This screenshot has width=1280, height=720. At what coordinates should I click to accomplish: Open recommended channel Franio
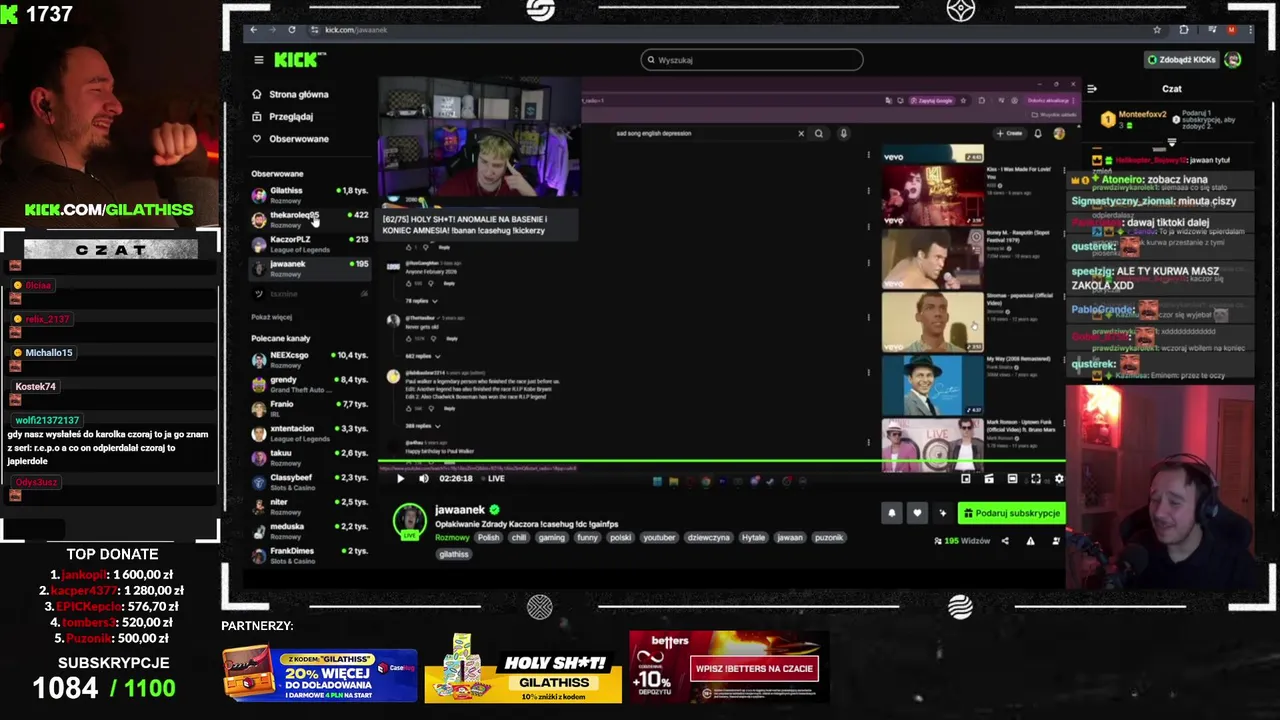(309, 408)
